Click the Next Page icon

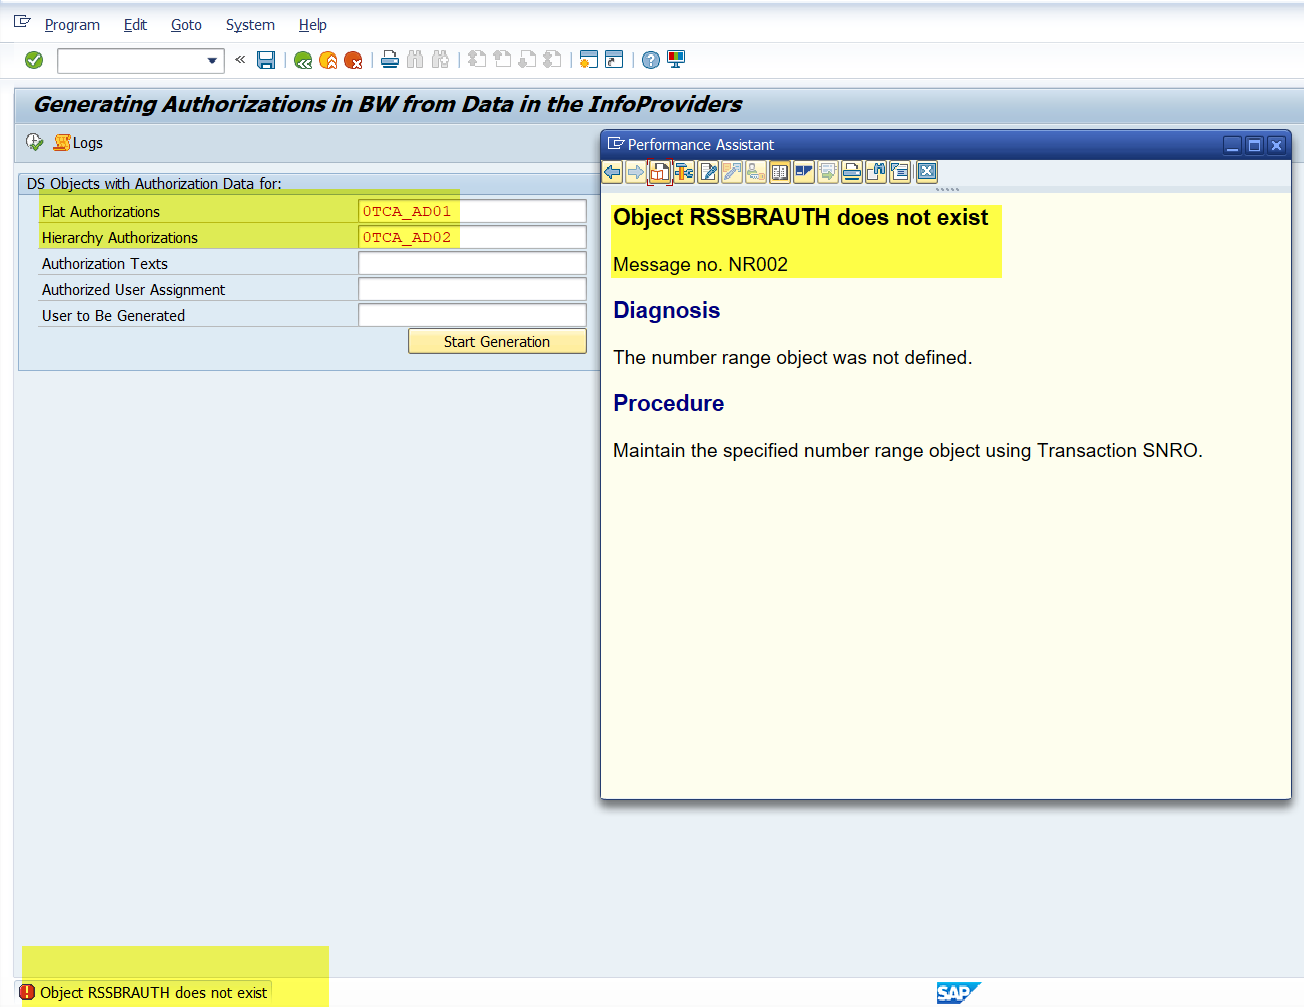click(x=527, y=60)
